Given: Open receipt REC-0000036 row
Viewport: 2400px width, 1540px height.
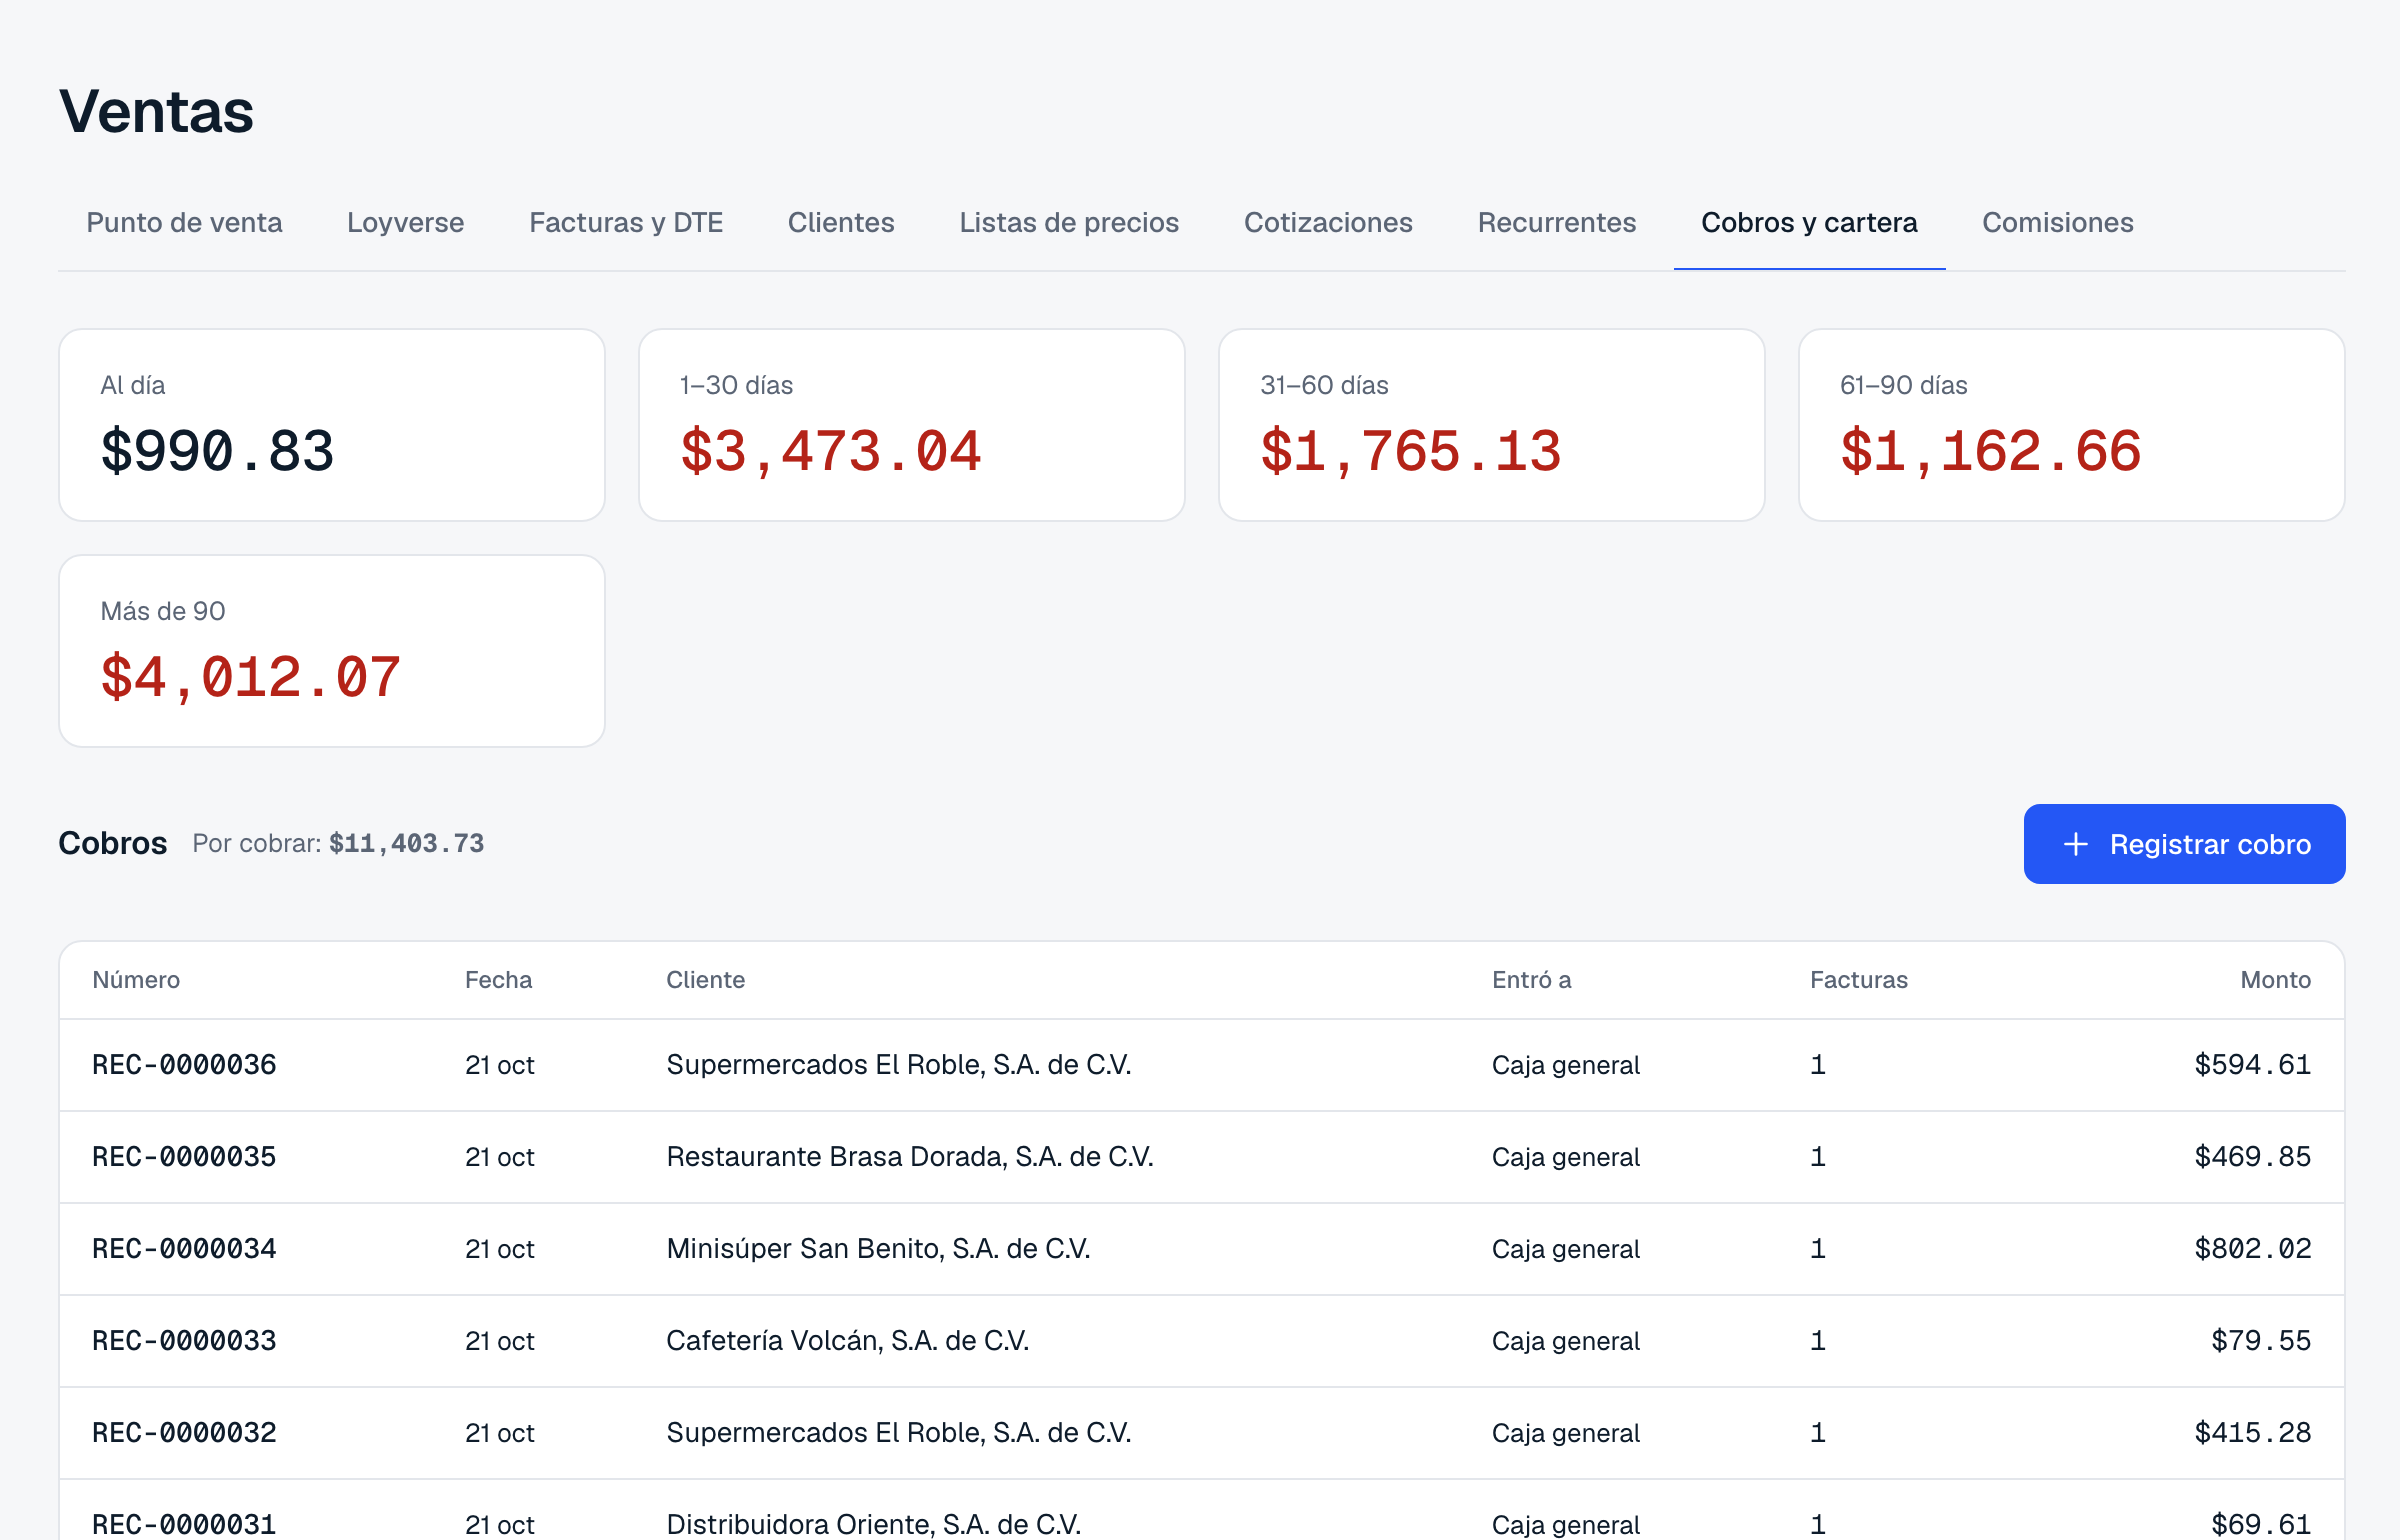Looking at the screenshot, I should point(1202,1065).
